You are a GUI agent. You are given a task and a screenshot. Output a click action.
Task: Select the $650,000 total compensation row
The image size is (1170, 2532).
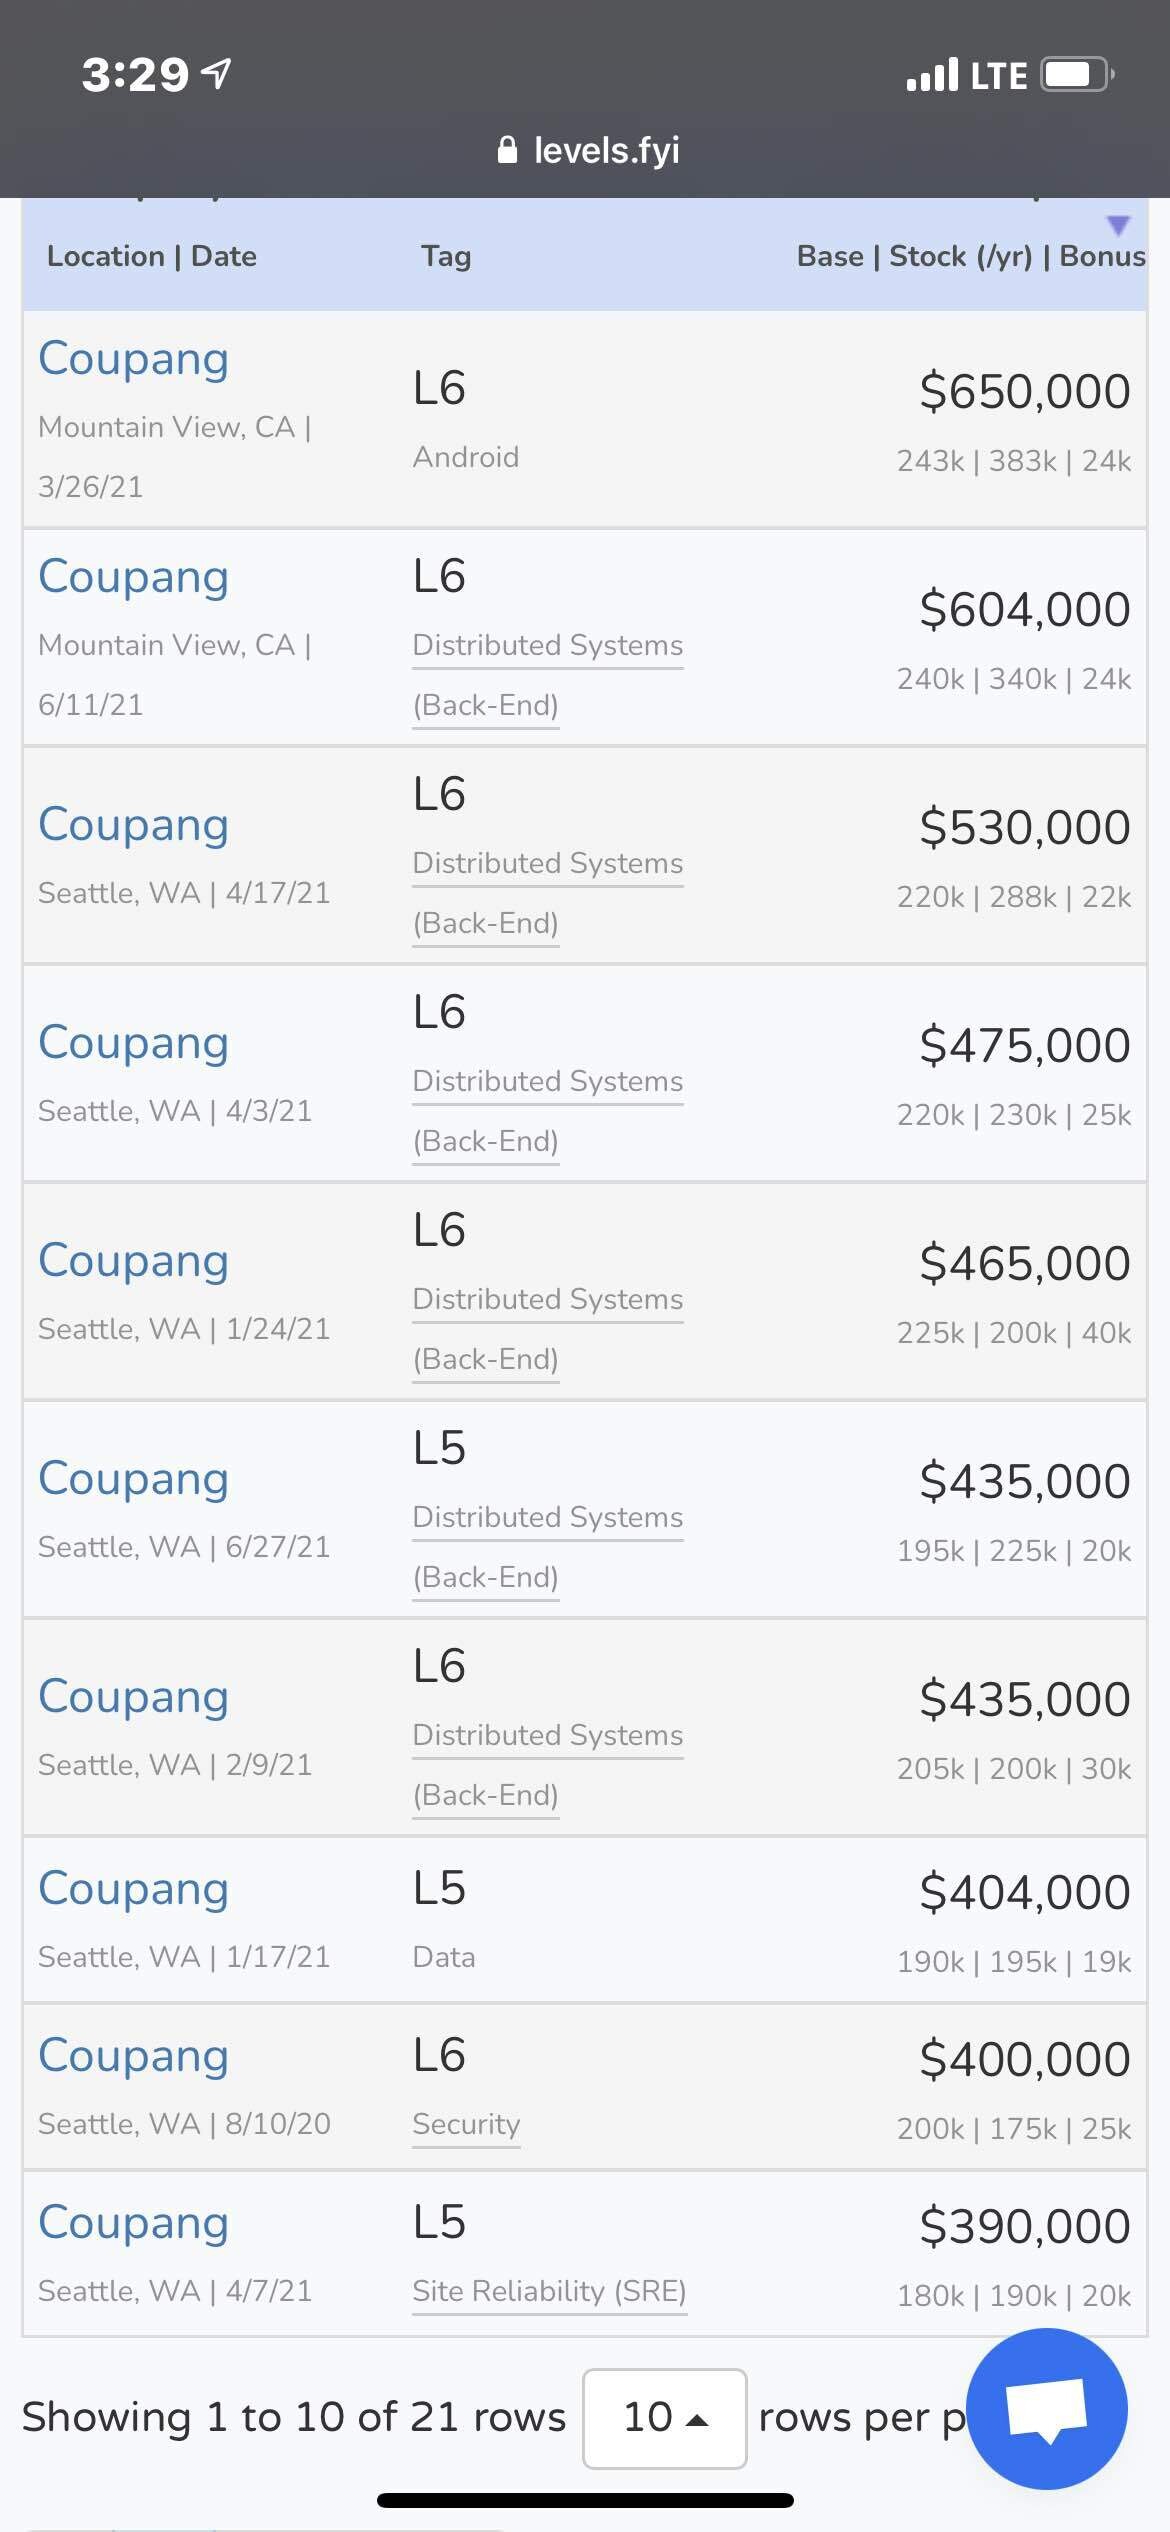(1024, 391)
